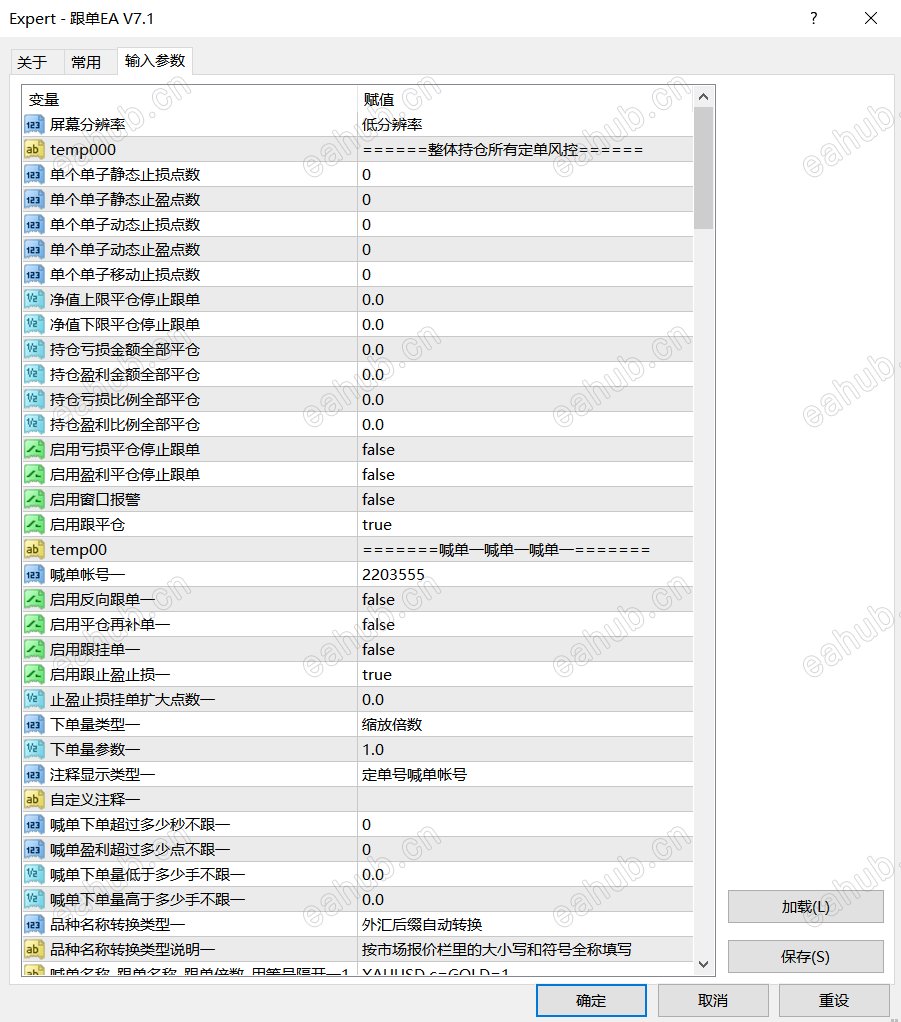Screen dimensions: 901x1022
Task: Click the 加载(L) button
Action: click(x=806, y=907)
